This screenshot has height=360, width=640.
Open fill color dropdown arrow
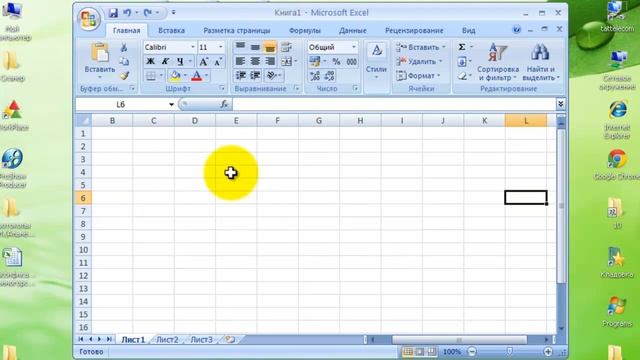[185, 76]
